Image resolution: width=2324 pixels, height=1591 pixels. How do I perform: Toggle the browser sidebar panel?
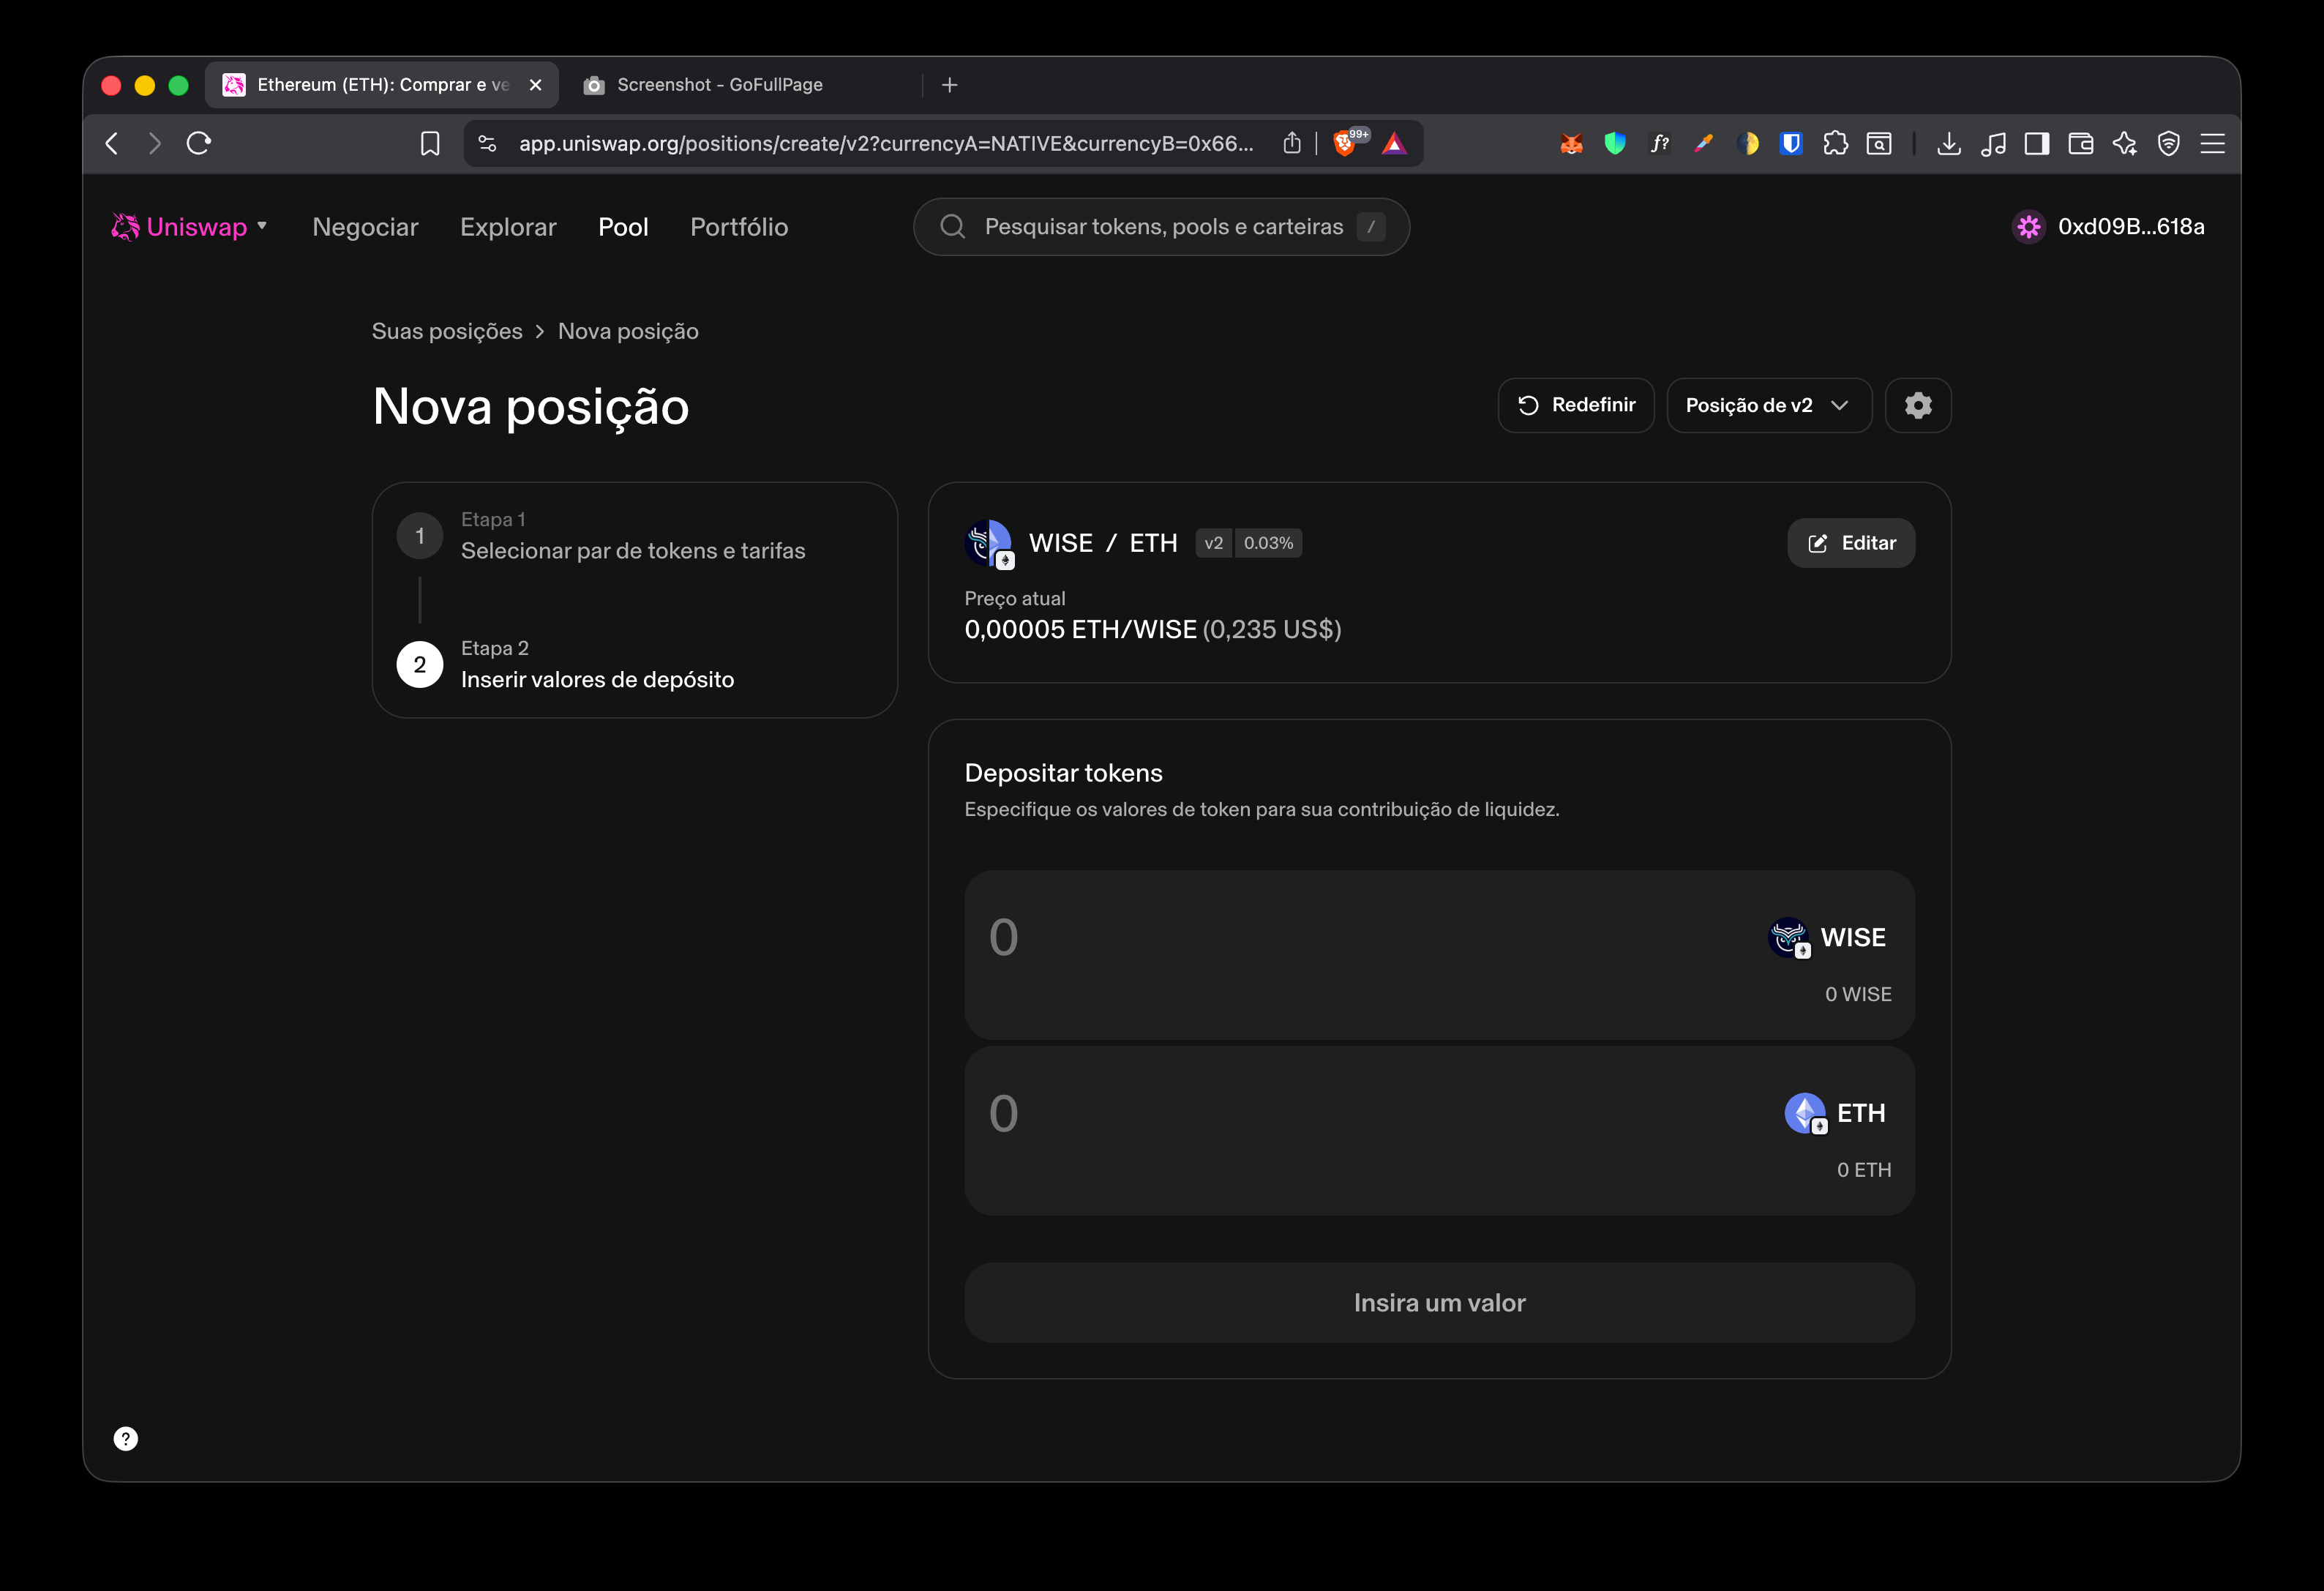(x=2037, y=144)
